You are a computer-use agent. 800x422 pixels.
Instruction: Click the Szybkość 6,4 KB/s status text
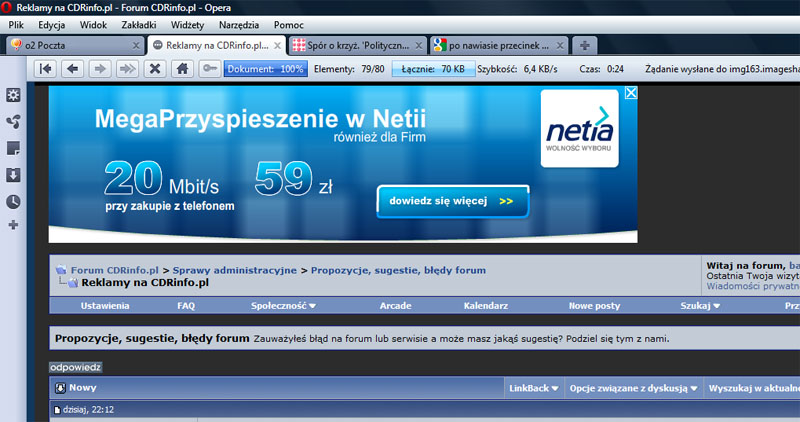click(x=517, y=68)
